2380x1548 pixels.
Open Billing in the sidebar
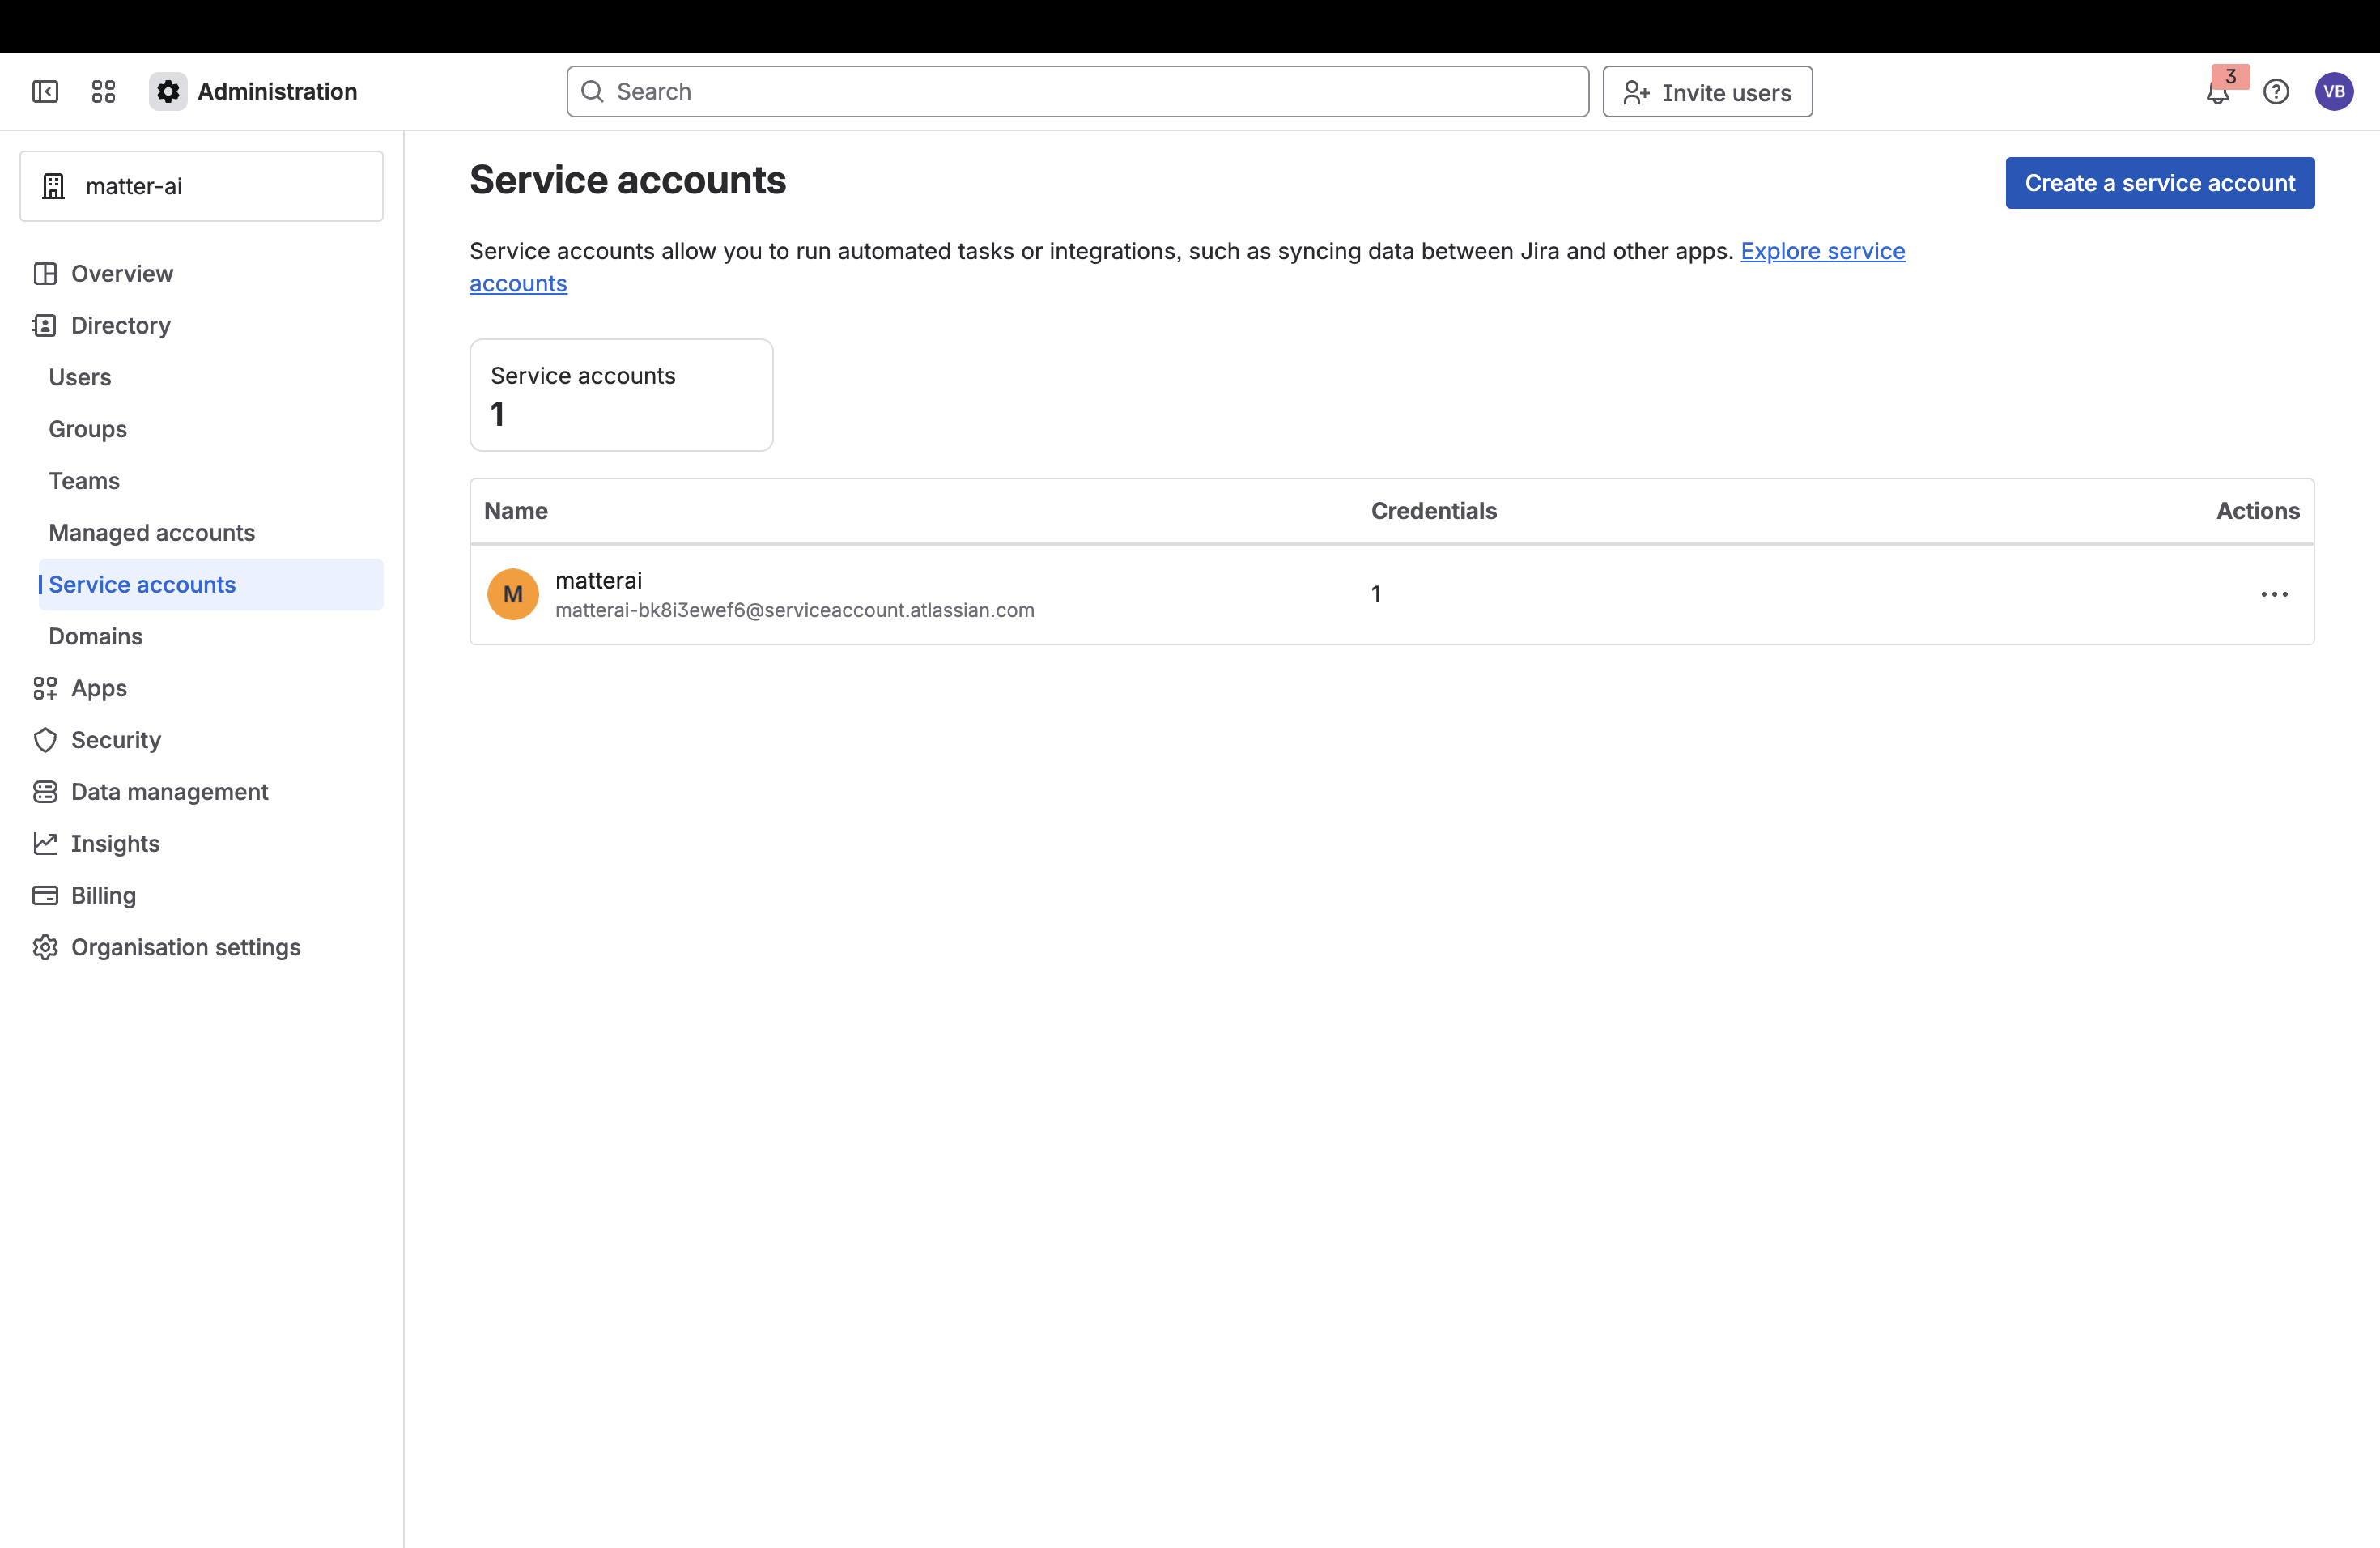point(102,895)
